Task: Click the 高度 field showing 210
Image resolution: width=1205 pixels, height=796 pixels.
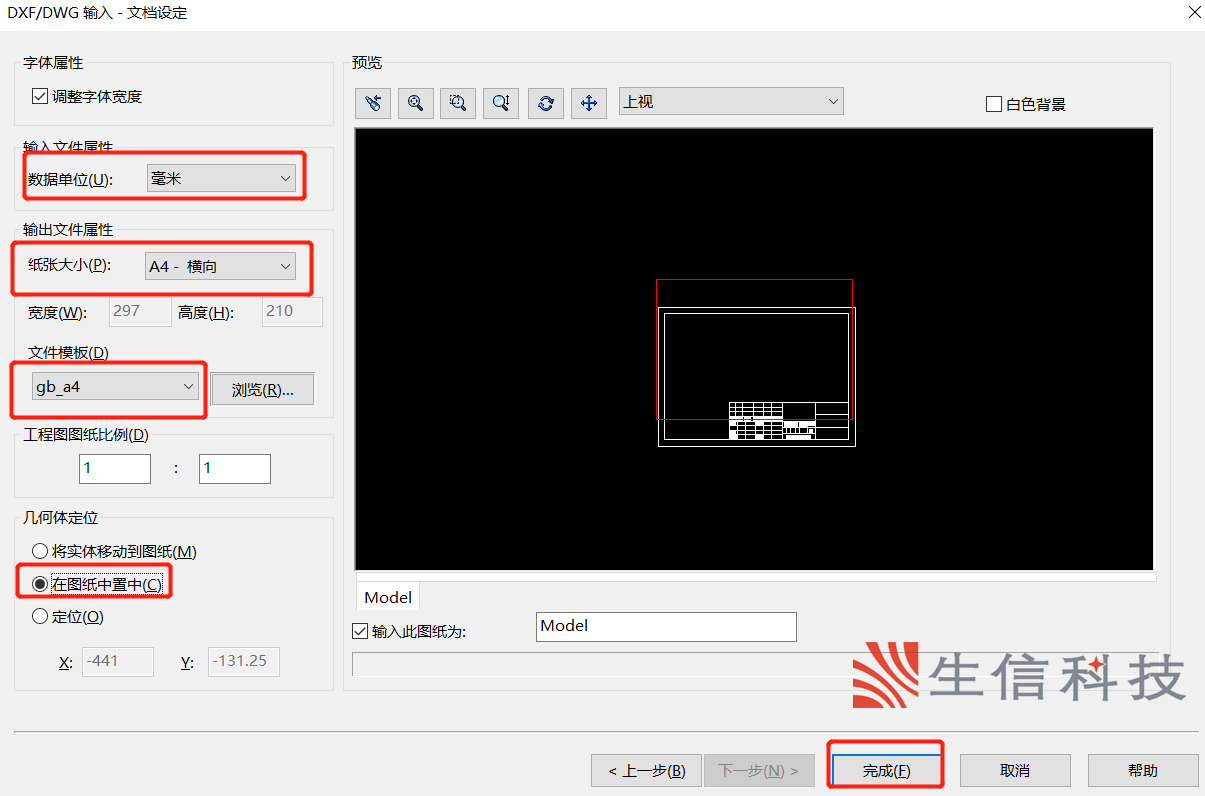Action: pyautogui.click(x=292, y=312)
